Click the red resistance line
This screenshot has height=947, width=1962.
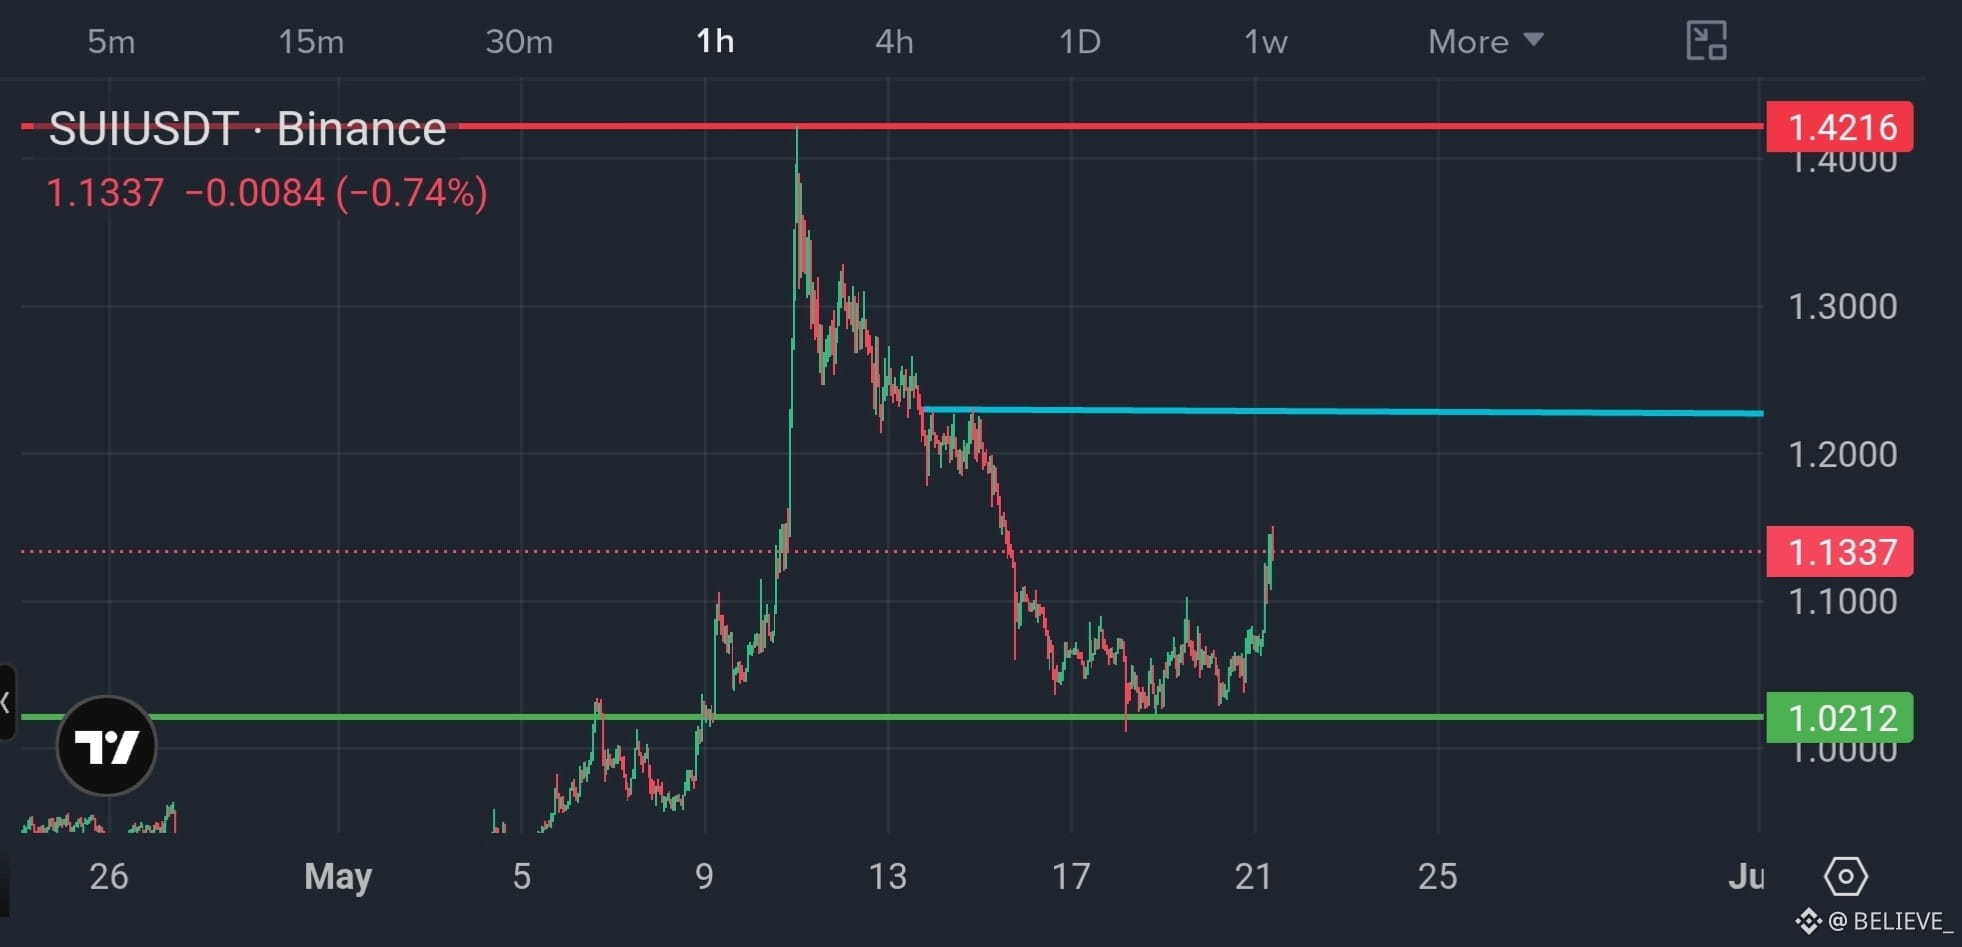(1110, 126)
